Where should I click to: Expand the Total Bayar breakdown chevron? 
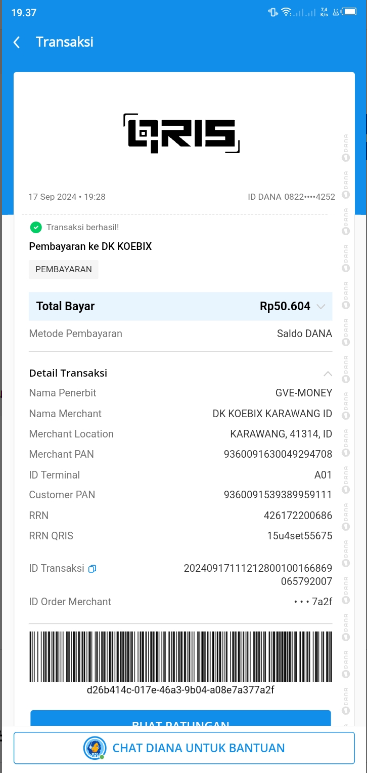coord(321,307)
